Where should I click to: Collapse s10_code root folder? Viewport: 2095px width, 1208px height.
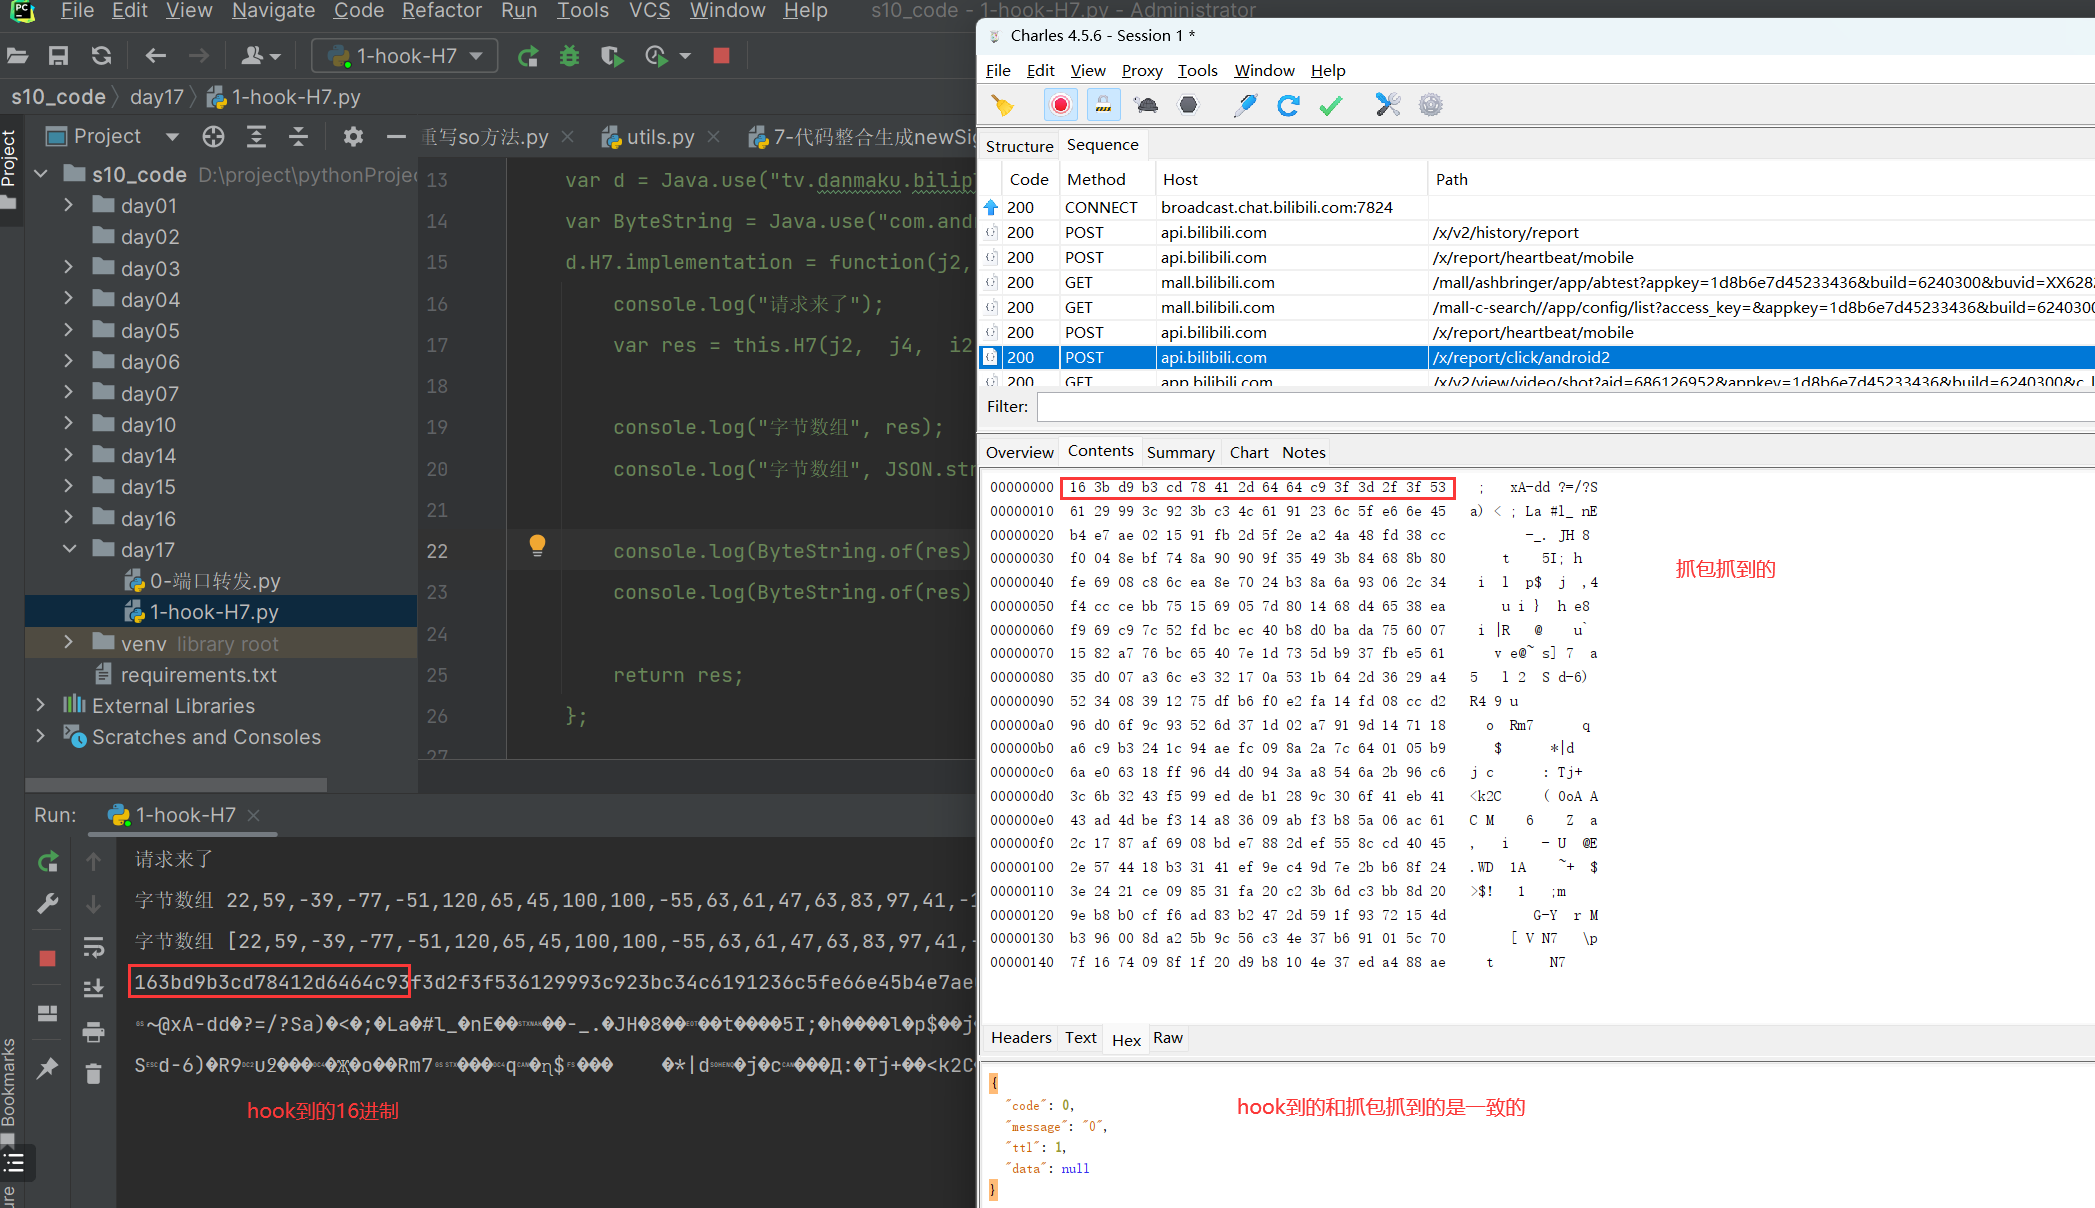click(x=40, y=174)
